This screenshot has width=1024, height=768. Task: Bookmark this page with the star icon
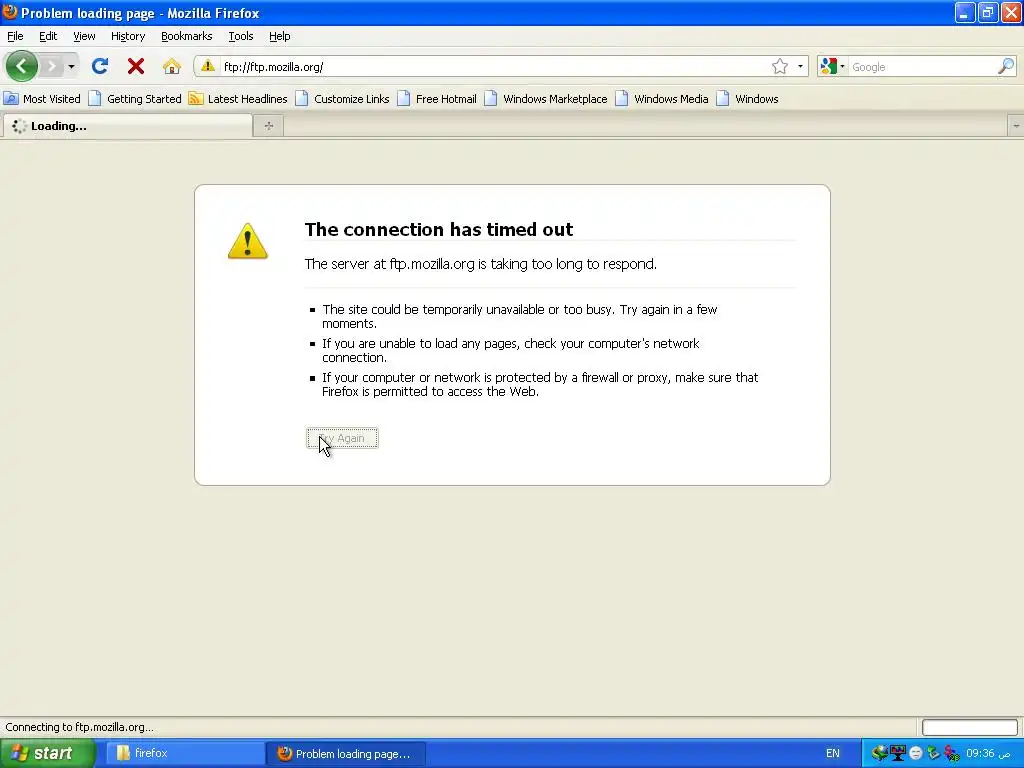780,66
